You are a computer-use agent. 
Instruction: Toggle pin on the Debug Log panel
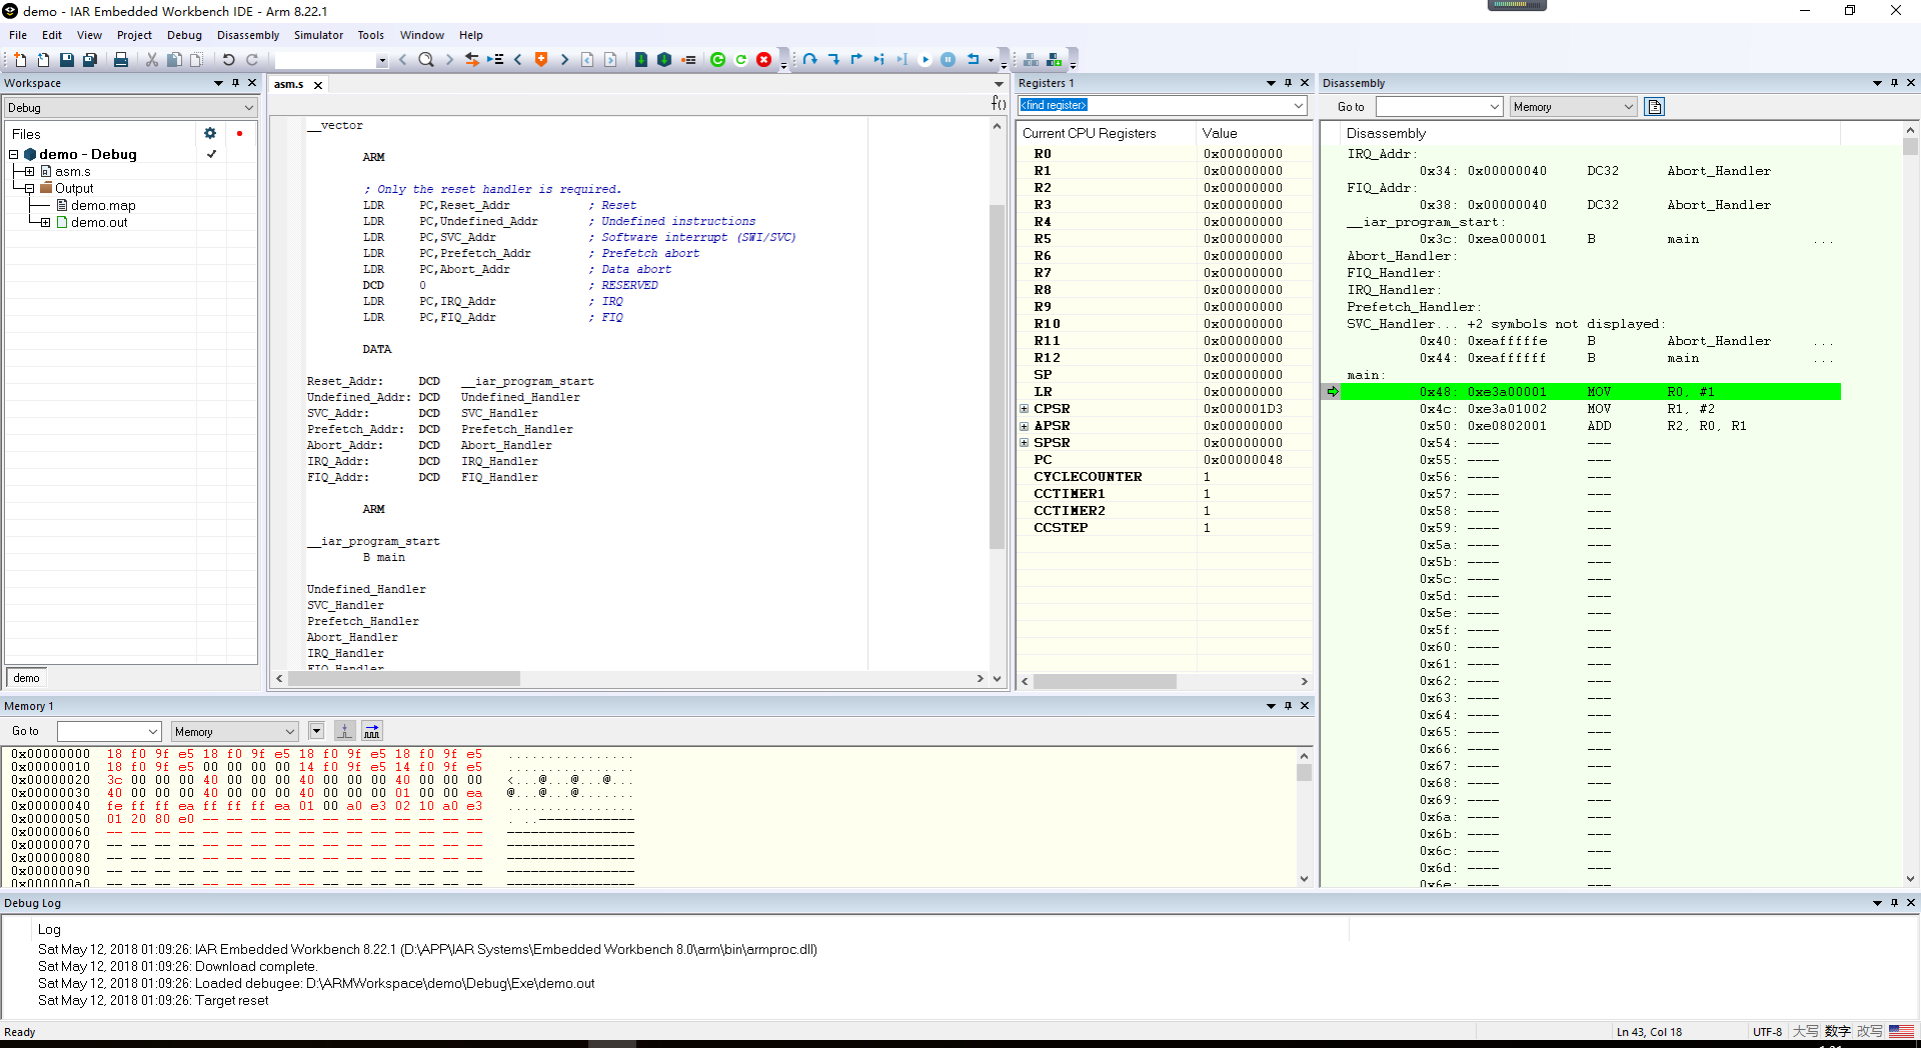pos(1894,903)
